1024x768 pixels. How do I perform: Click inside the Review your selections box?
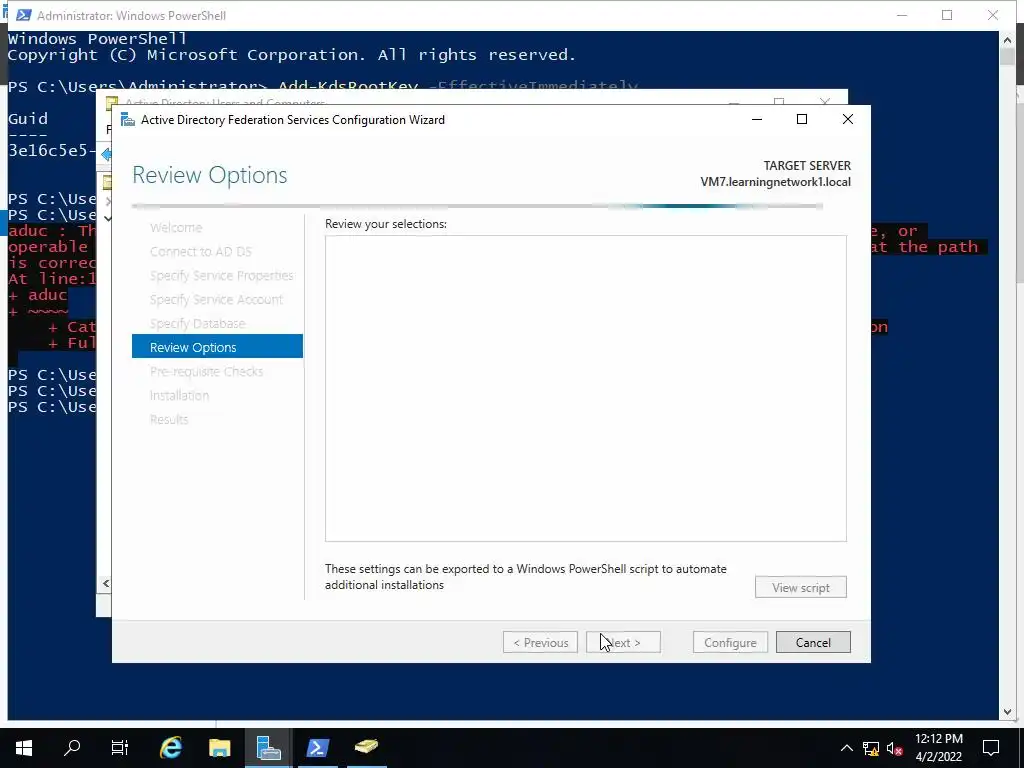click(x=586, y=389)
